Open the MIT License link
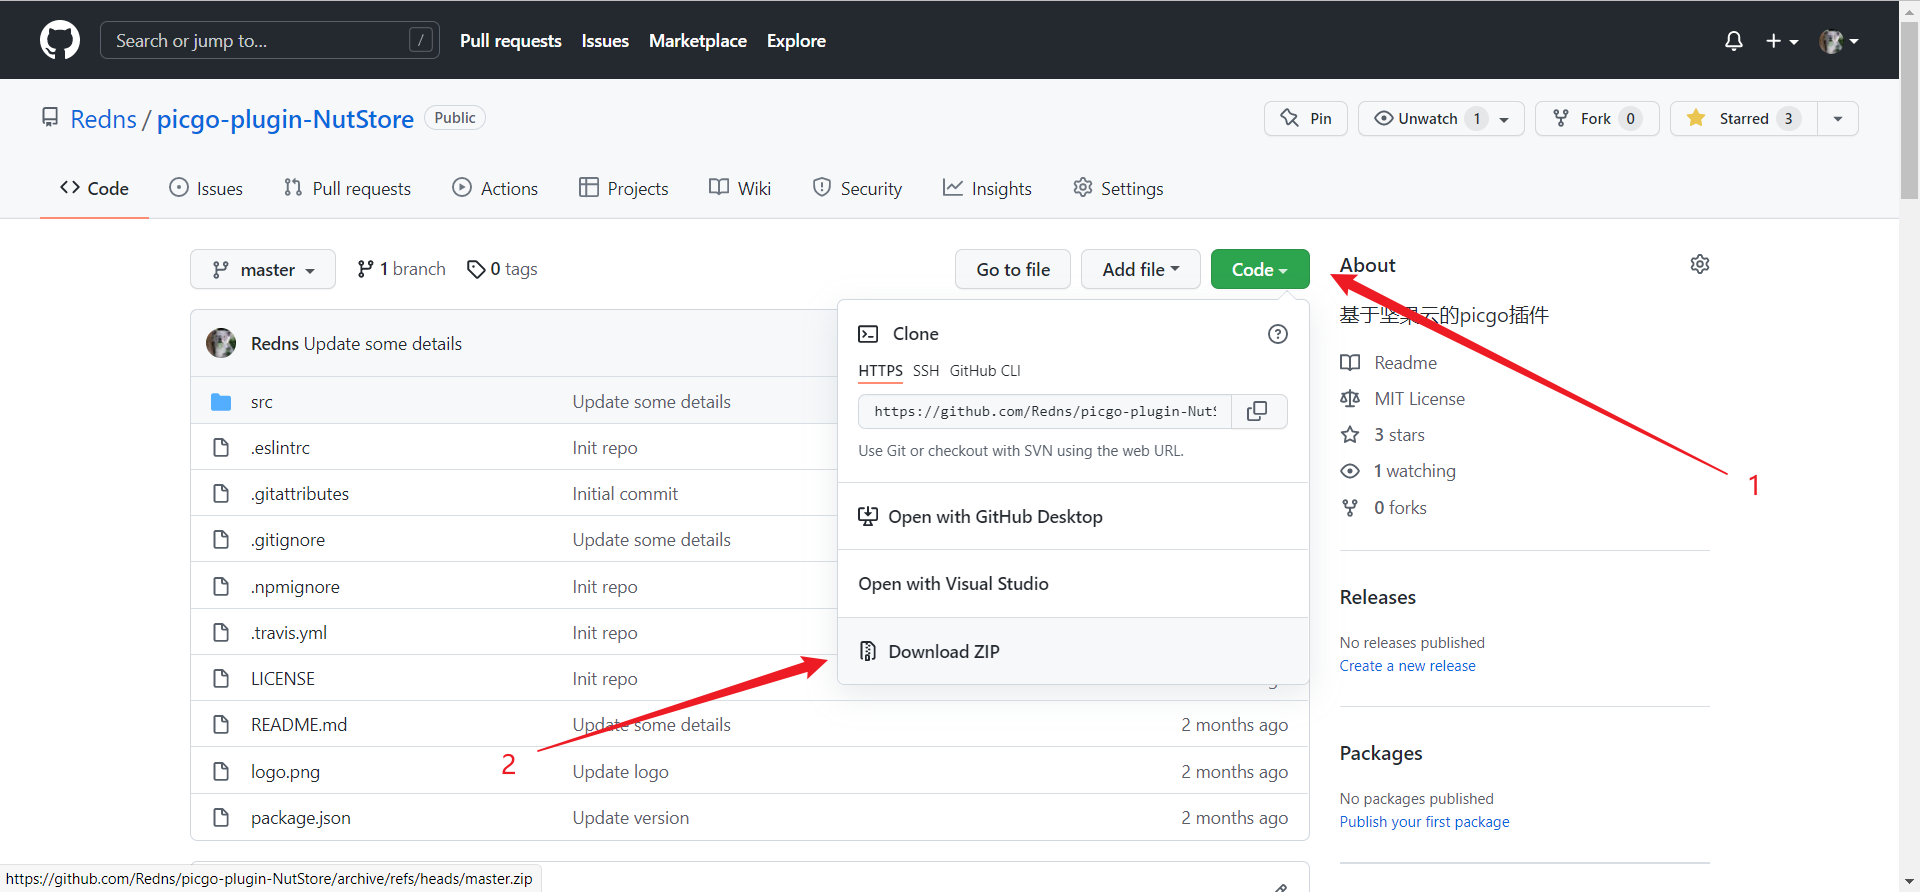 (1419, 399)
